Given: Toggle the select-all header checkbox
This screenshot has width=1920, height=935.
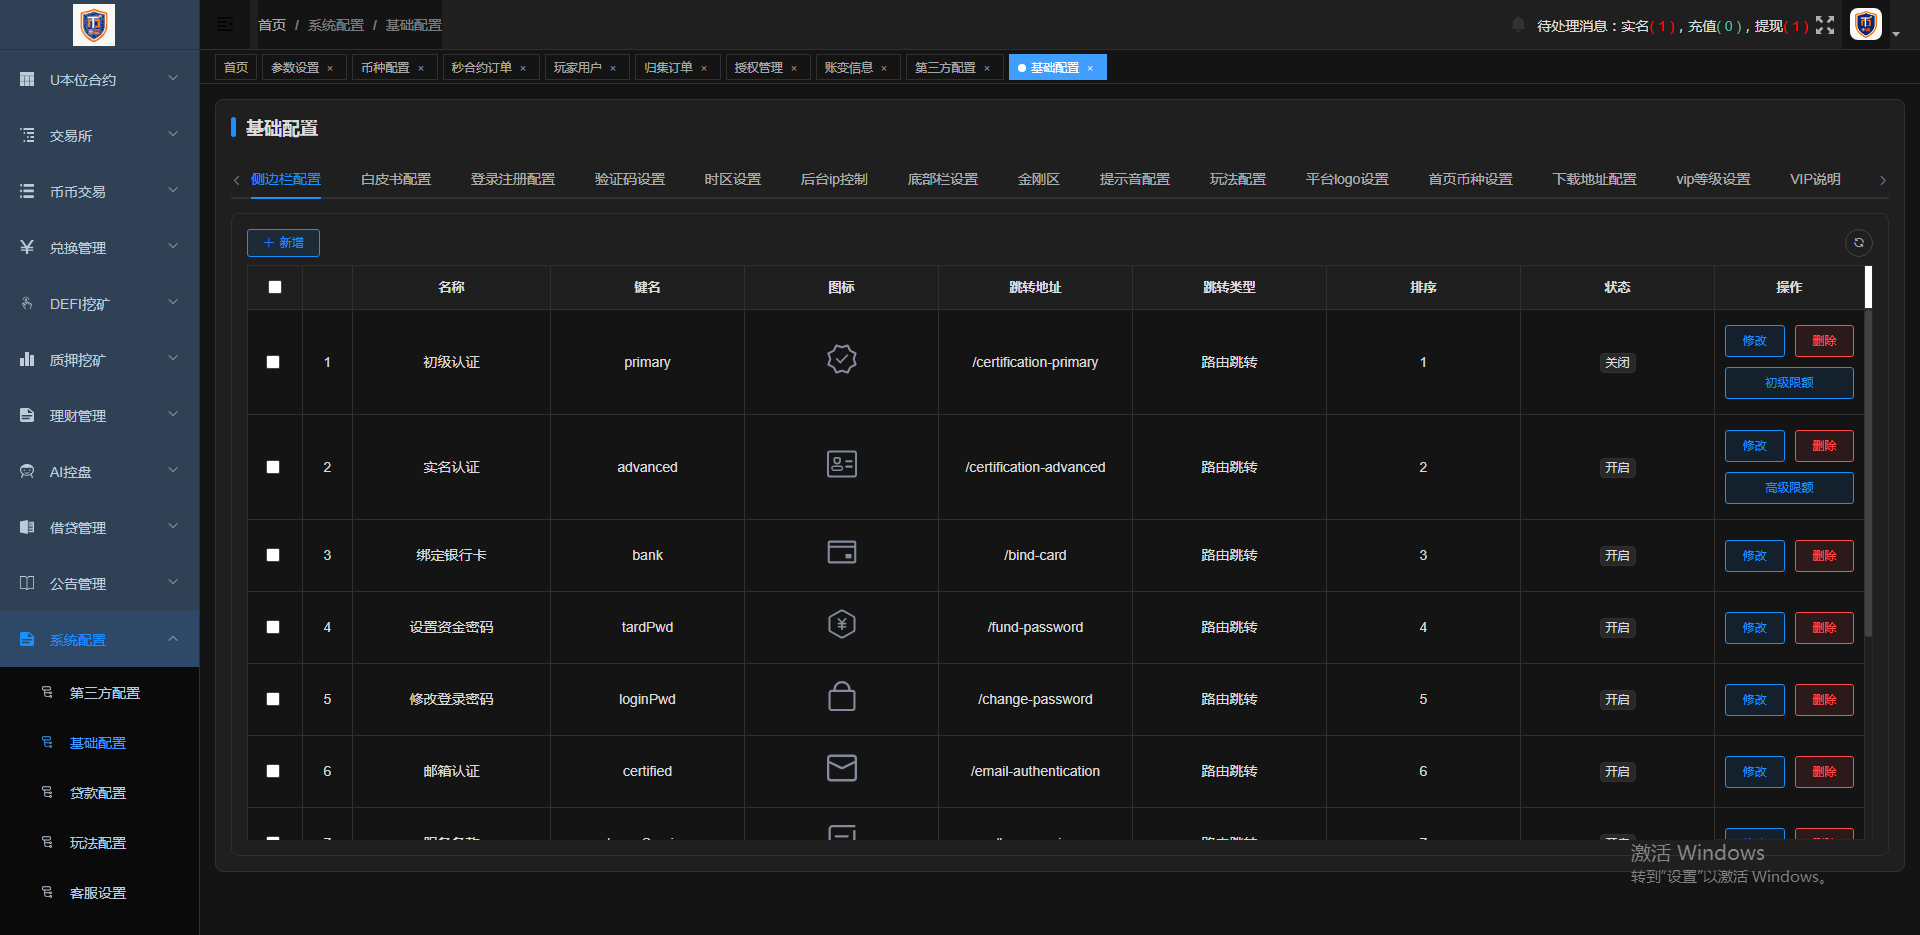Looking at the screenshot, I should click(x=275, y=287).
